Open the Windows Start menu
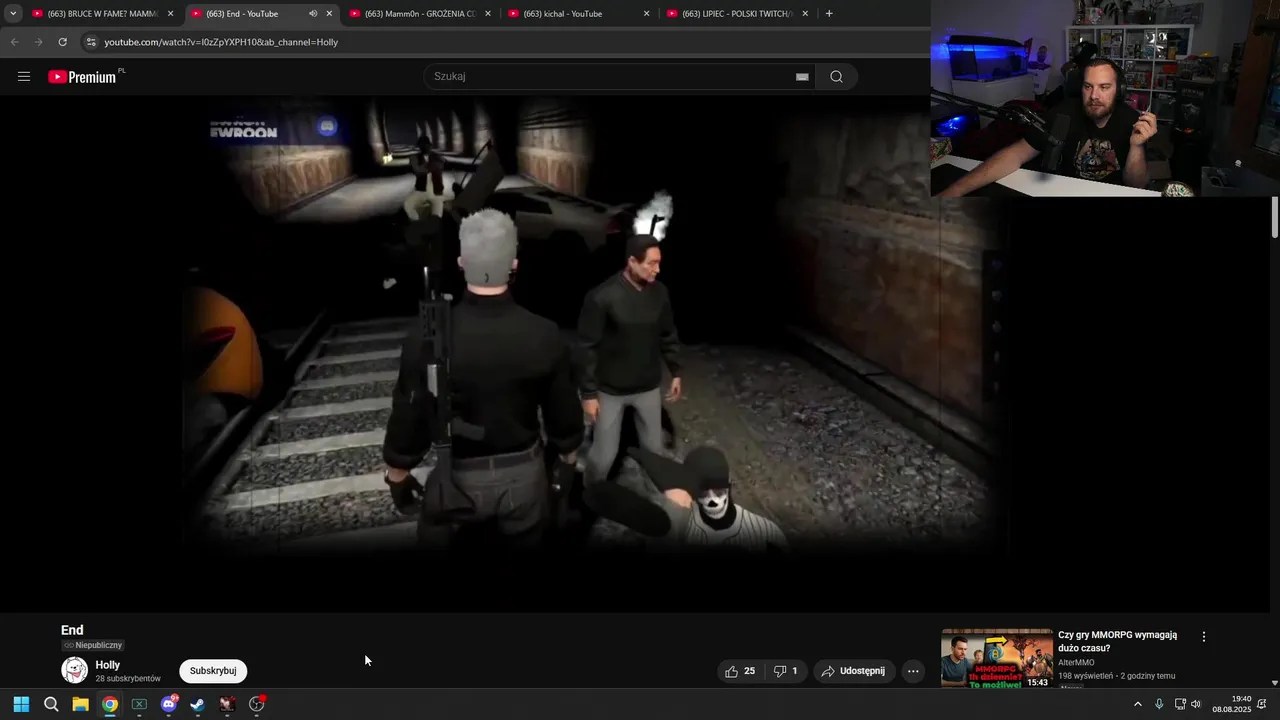 [x=21, y=704]
